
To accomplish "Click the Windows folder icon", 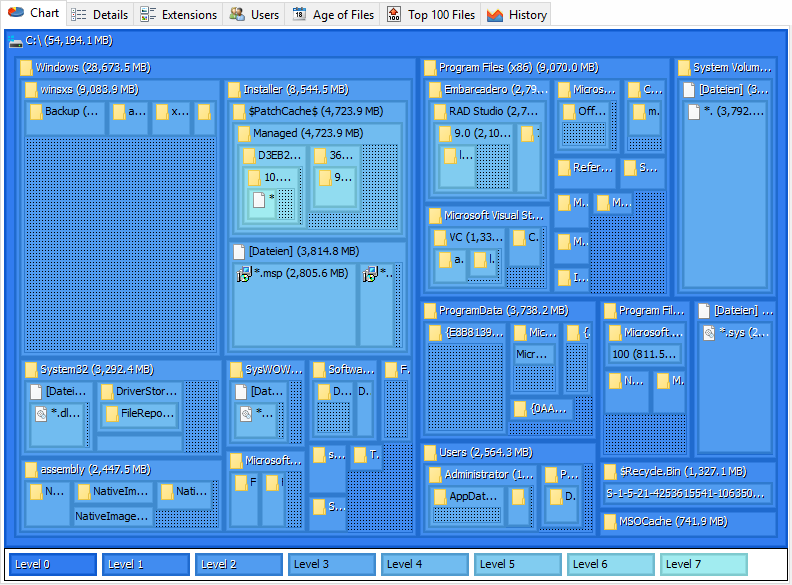I will pos(26,68).
